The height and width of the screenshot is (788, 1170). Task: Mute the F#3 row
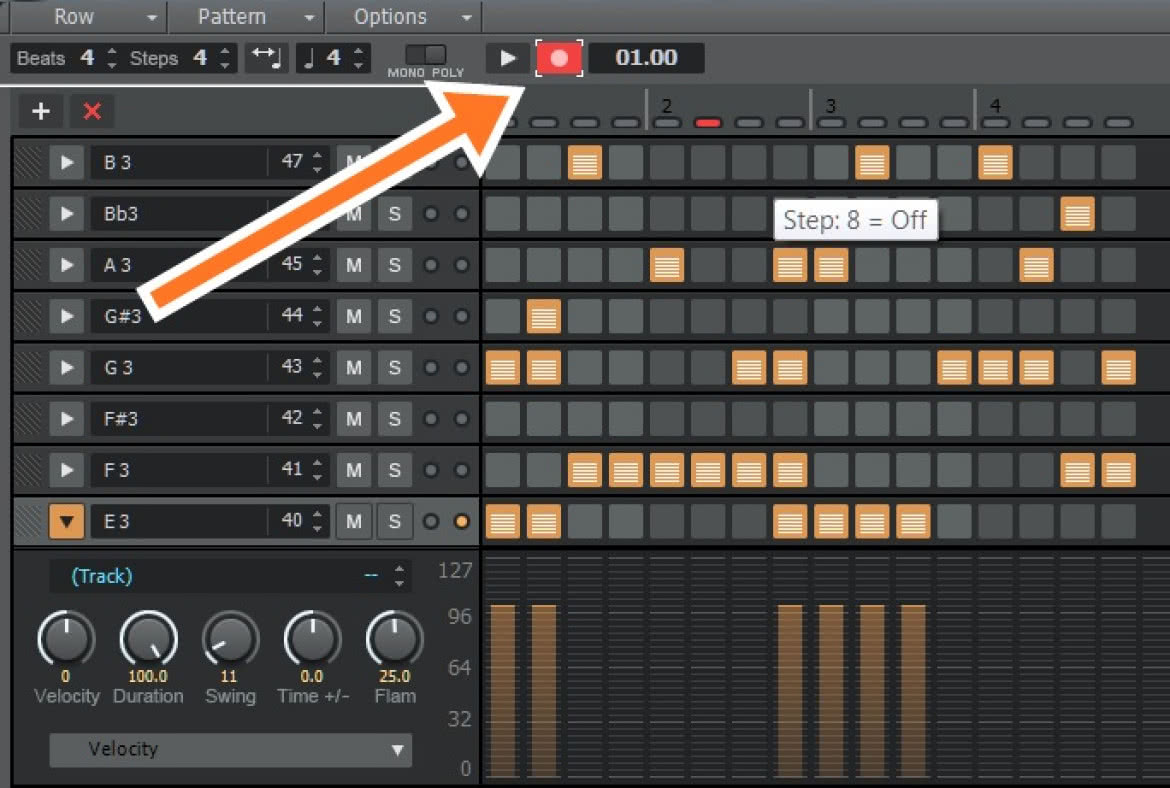tap(354, 419)
